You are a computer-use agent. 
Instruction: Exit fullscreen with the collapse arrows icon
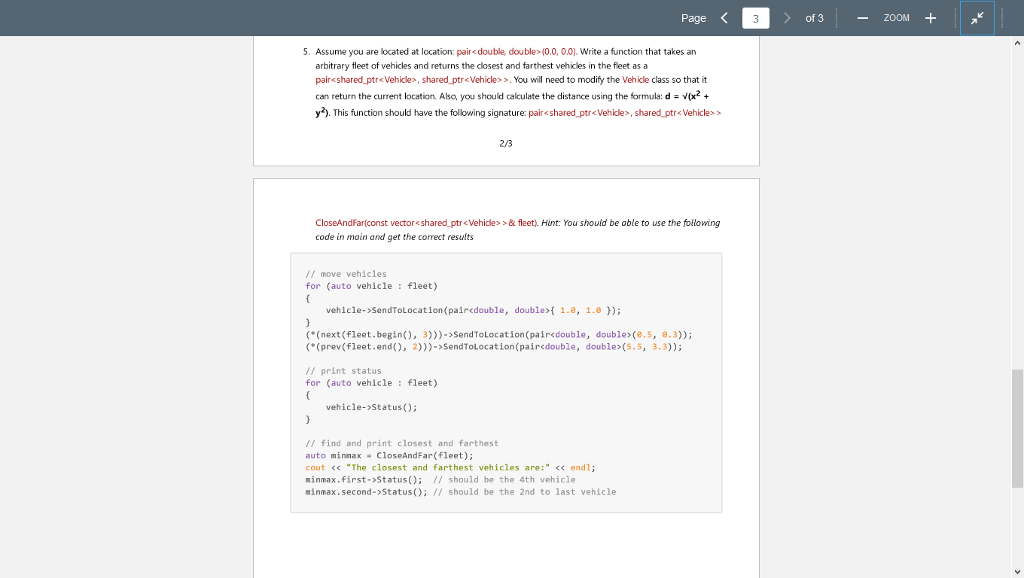pos(977,18)
